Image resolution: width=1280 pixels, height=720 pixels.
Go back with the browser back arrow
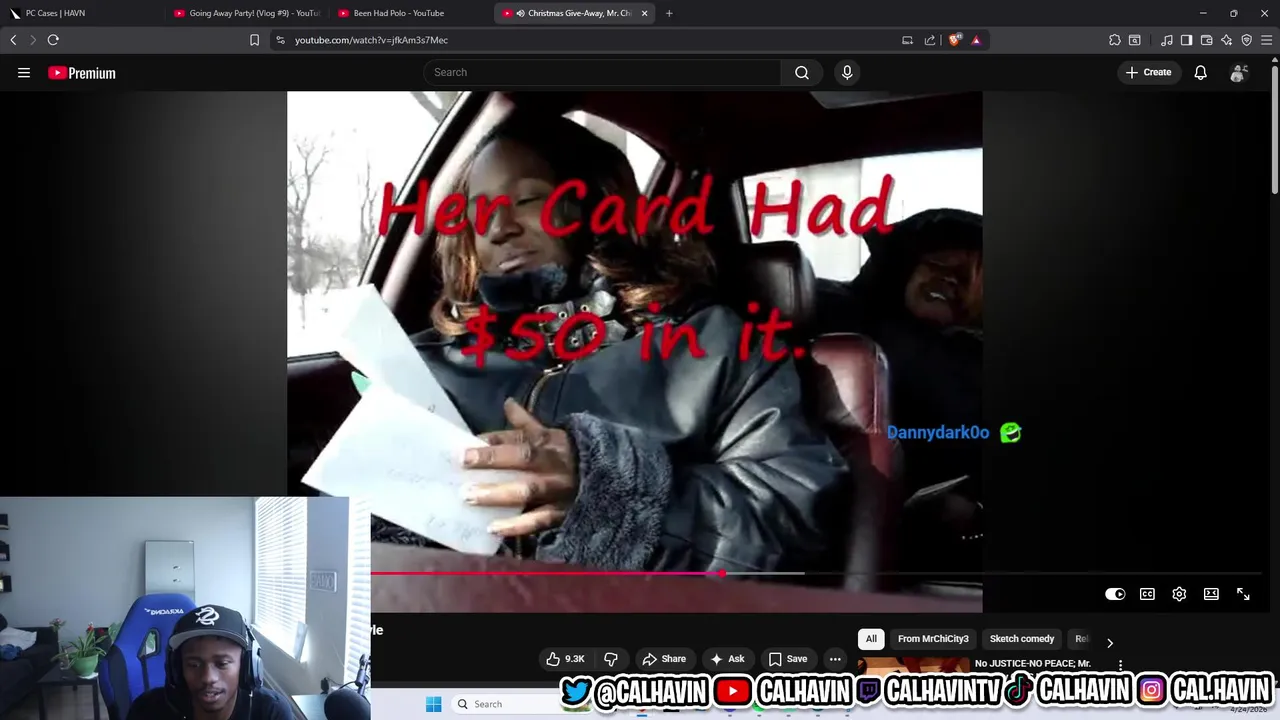pyautogui.click(x=13, y=40)
